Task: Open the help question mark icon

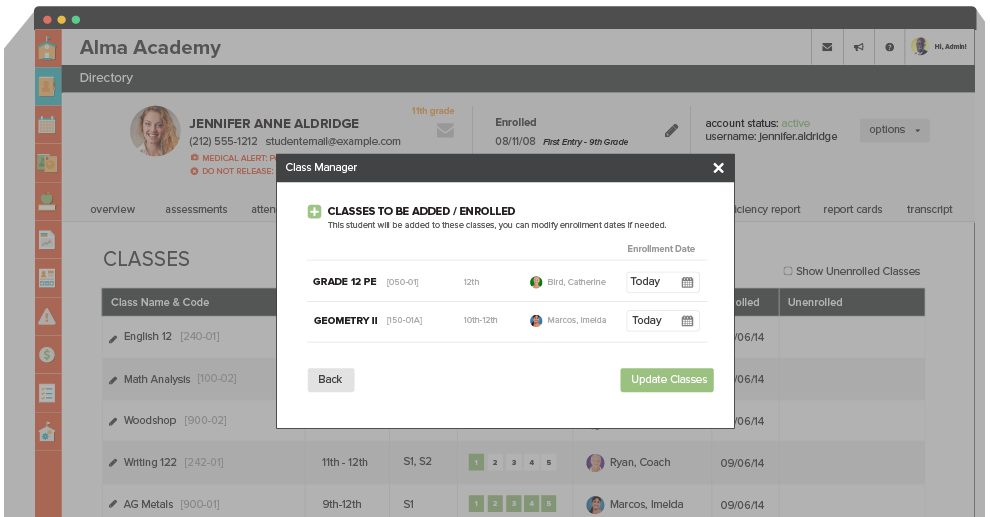Action: click(889, 47)
